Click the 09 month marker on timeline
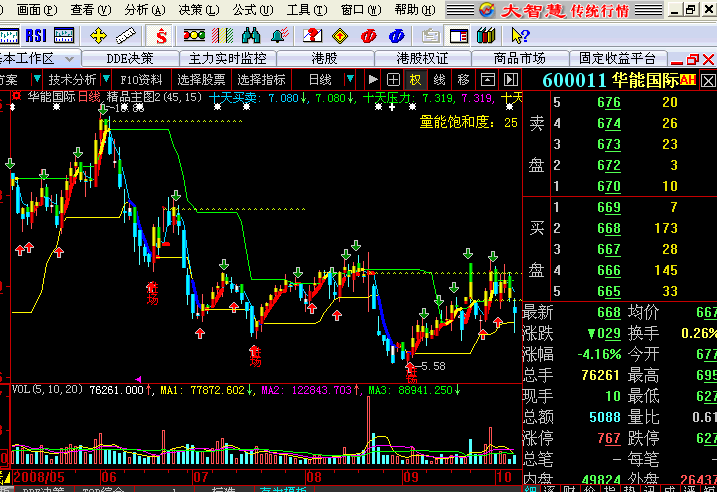 tap(411, 477)
